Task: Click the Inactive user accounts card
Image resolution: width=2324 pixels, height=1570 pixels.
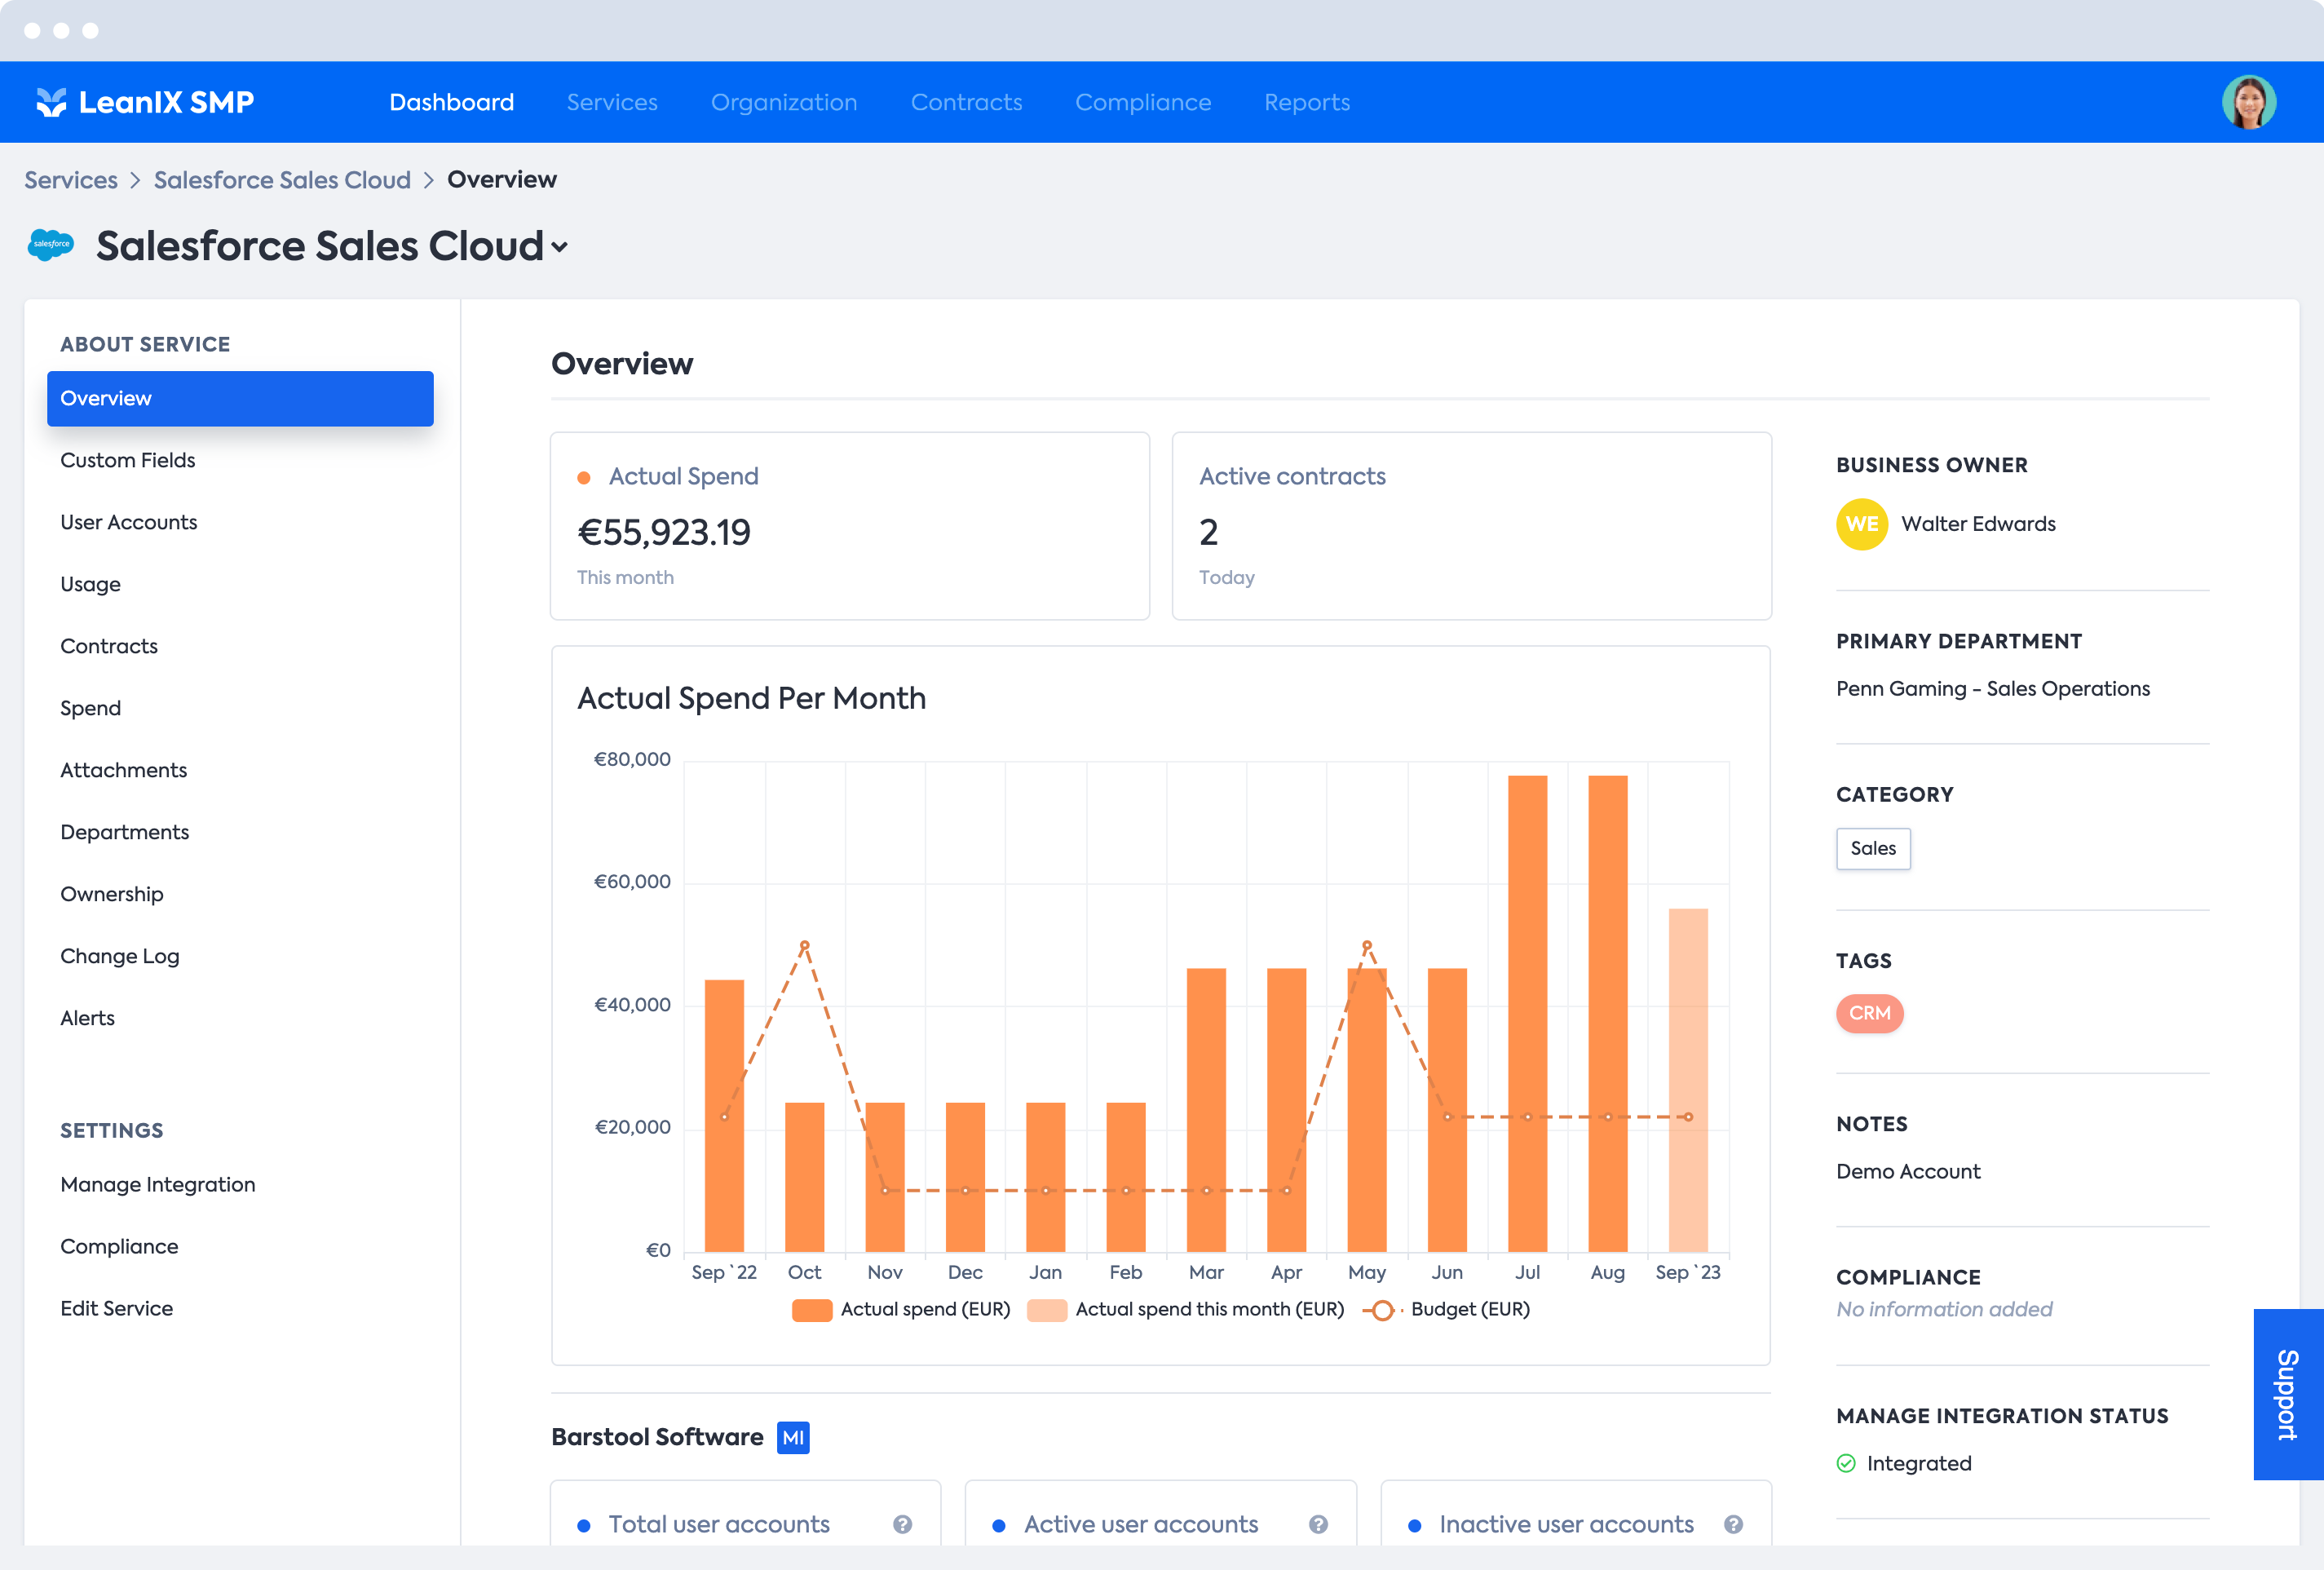Action: [x=1576, y=1513]
